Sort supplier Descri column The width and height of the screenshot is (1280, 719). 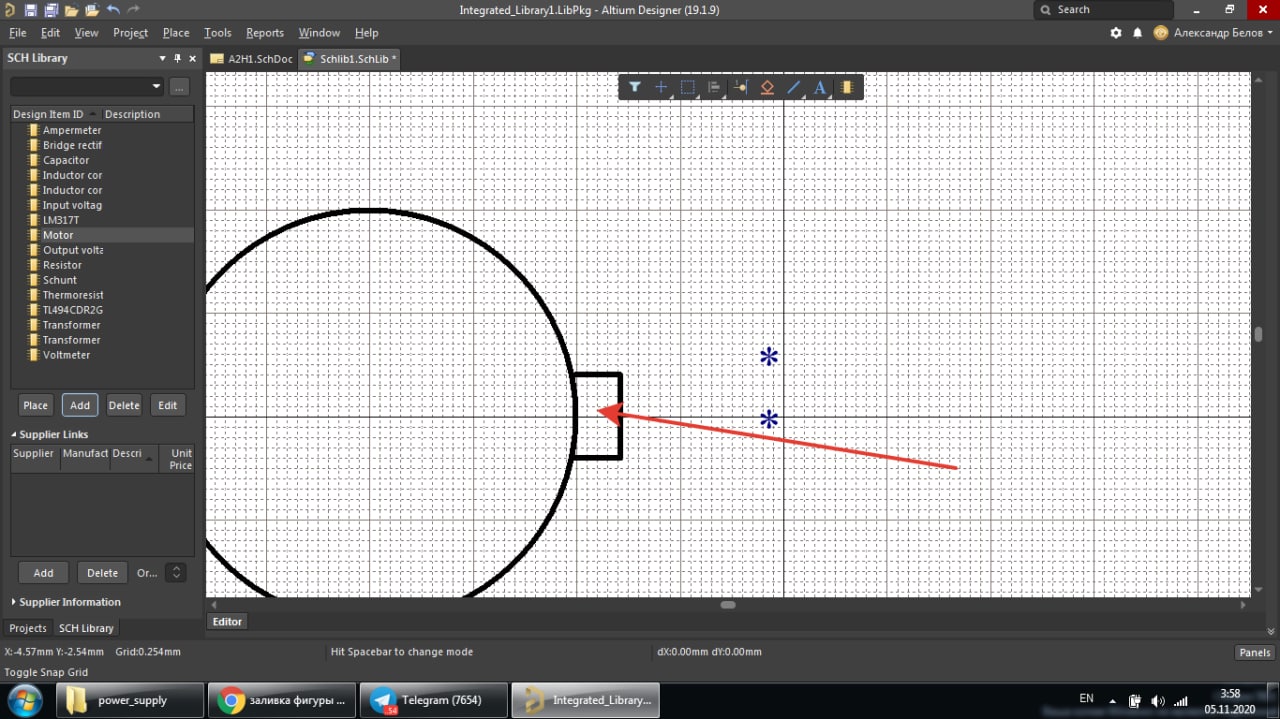pyautogui.click(x=134, y=459)
